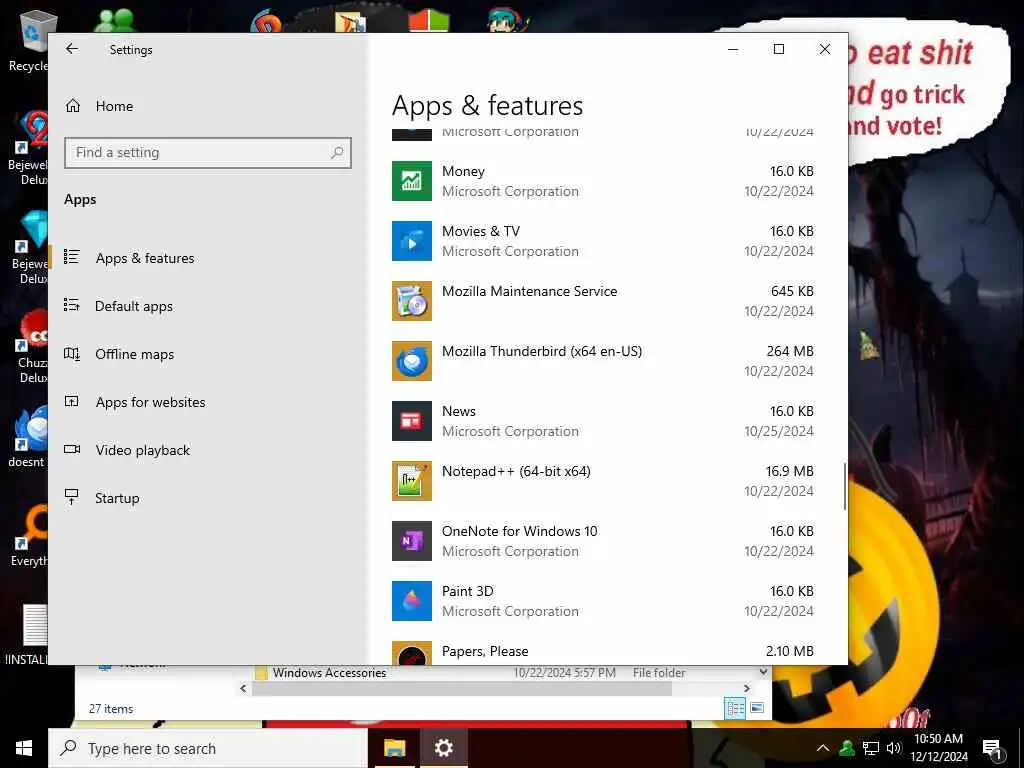Click the Papers, Please app icon
This screenshot has width=1024, height=768.
coord(411,654)
